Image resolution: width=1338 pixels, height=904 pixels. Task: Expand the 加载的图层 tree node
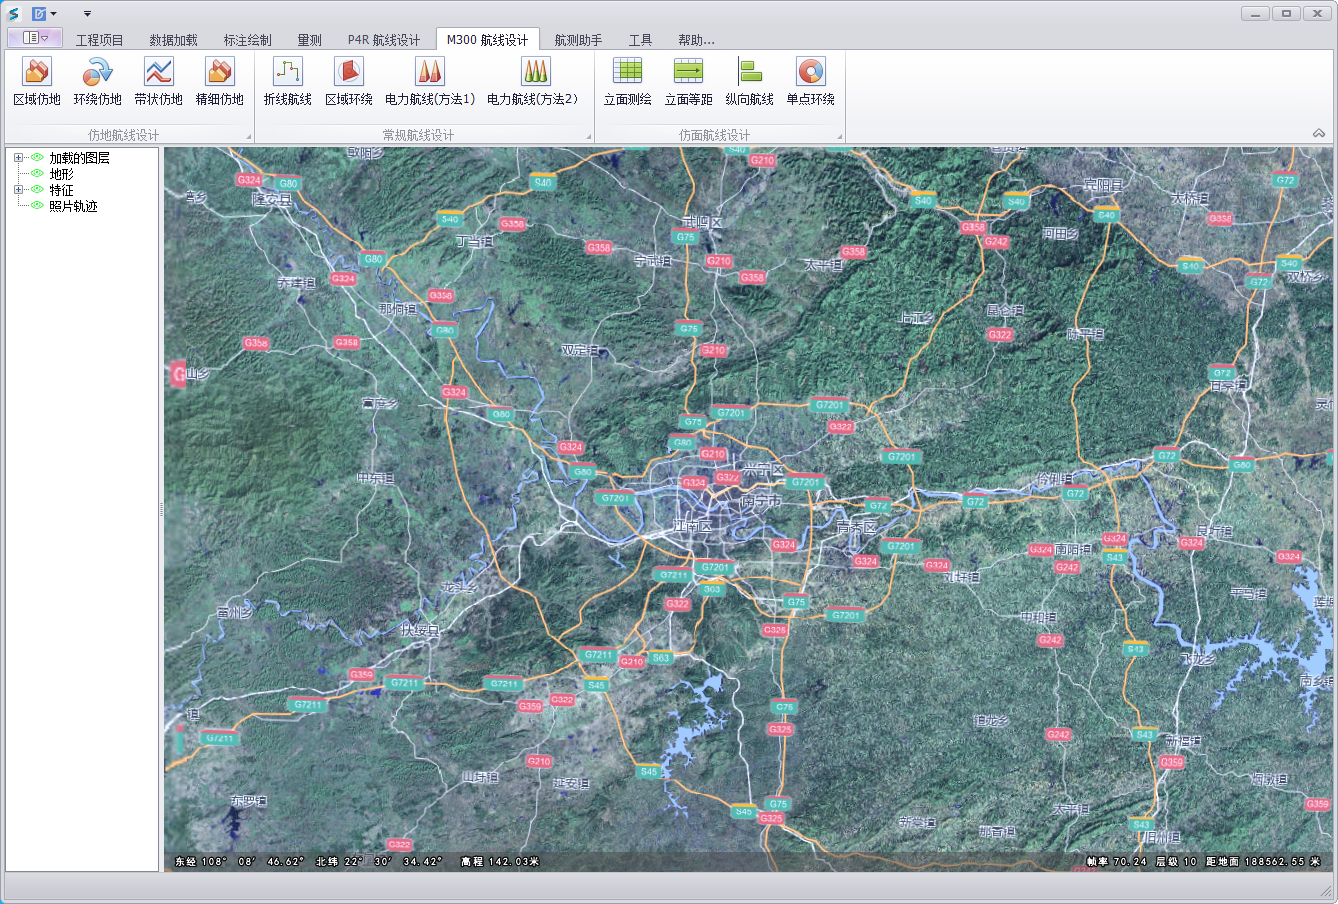coord(18,158)
